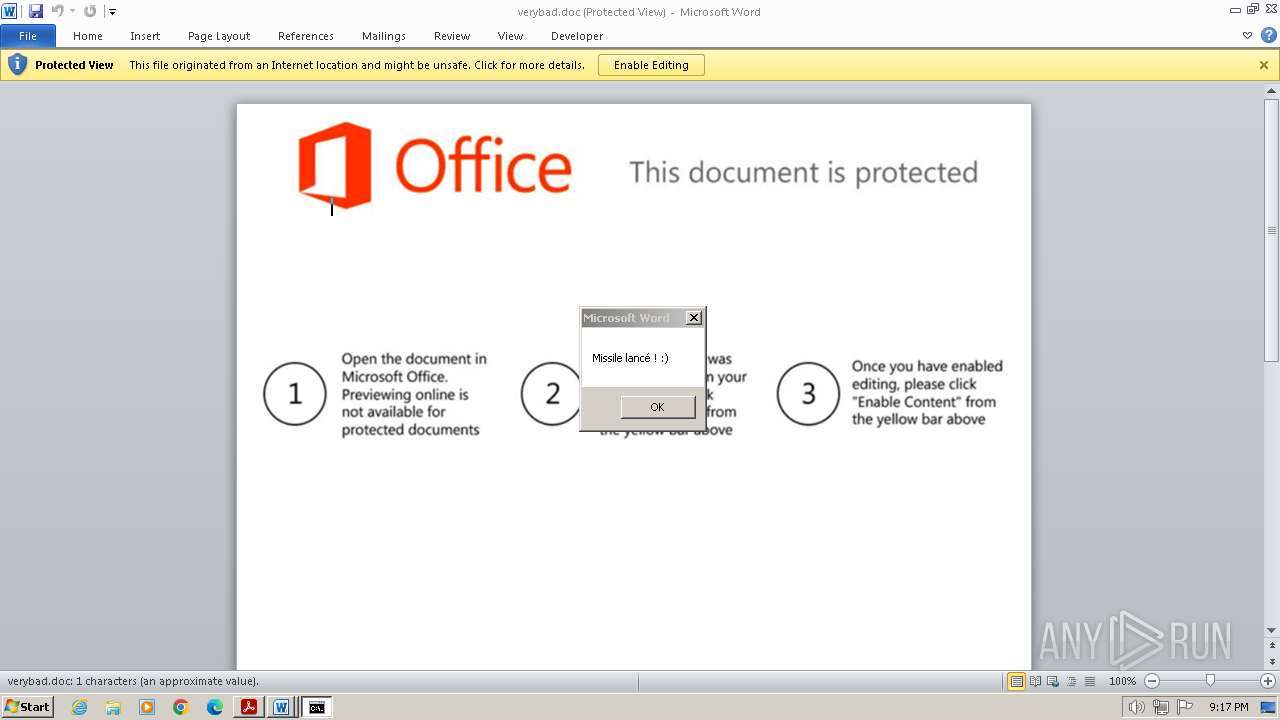Click the next page double-arrow button
The height and width of the screenshot is (720, 1280).
(1272, 662)
